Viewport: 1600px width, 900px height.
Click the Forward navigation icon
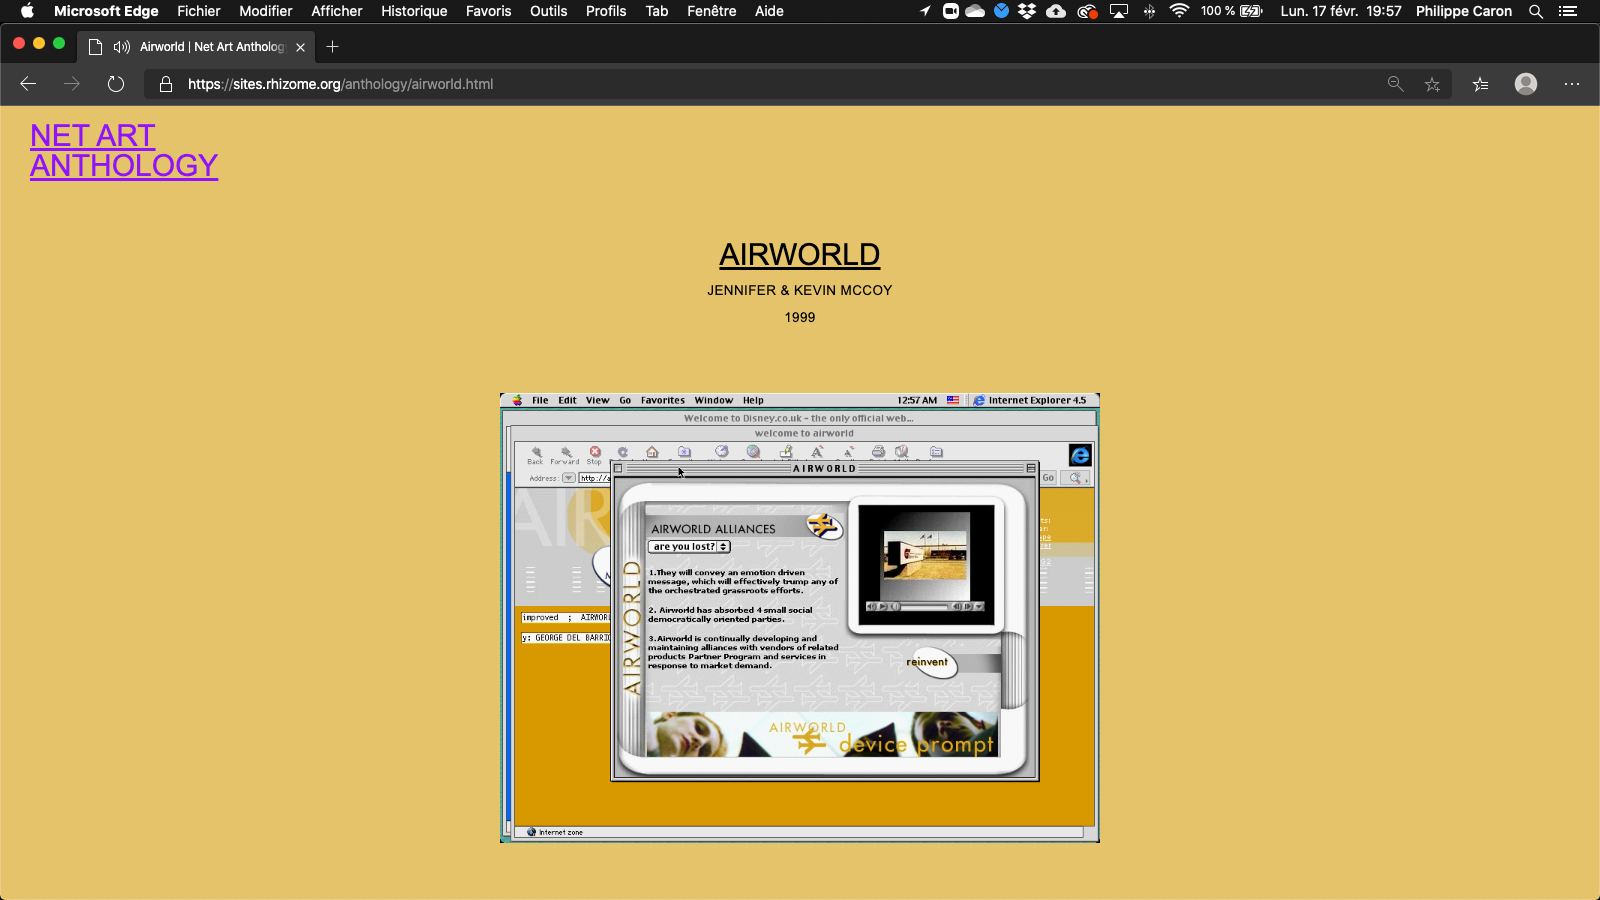[x=566, y=452]
